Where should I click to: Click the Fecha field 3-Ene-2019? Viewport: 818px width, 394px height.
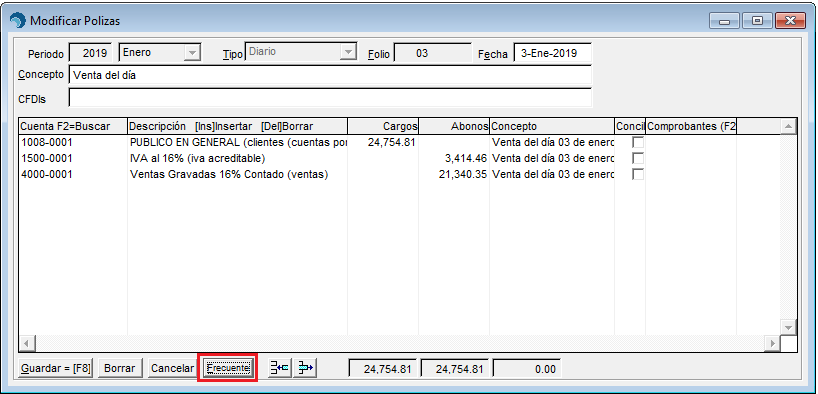552,53
